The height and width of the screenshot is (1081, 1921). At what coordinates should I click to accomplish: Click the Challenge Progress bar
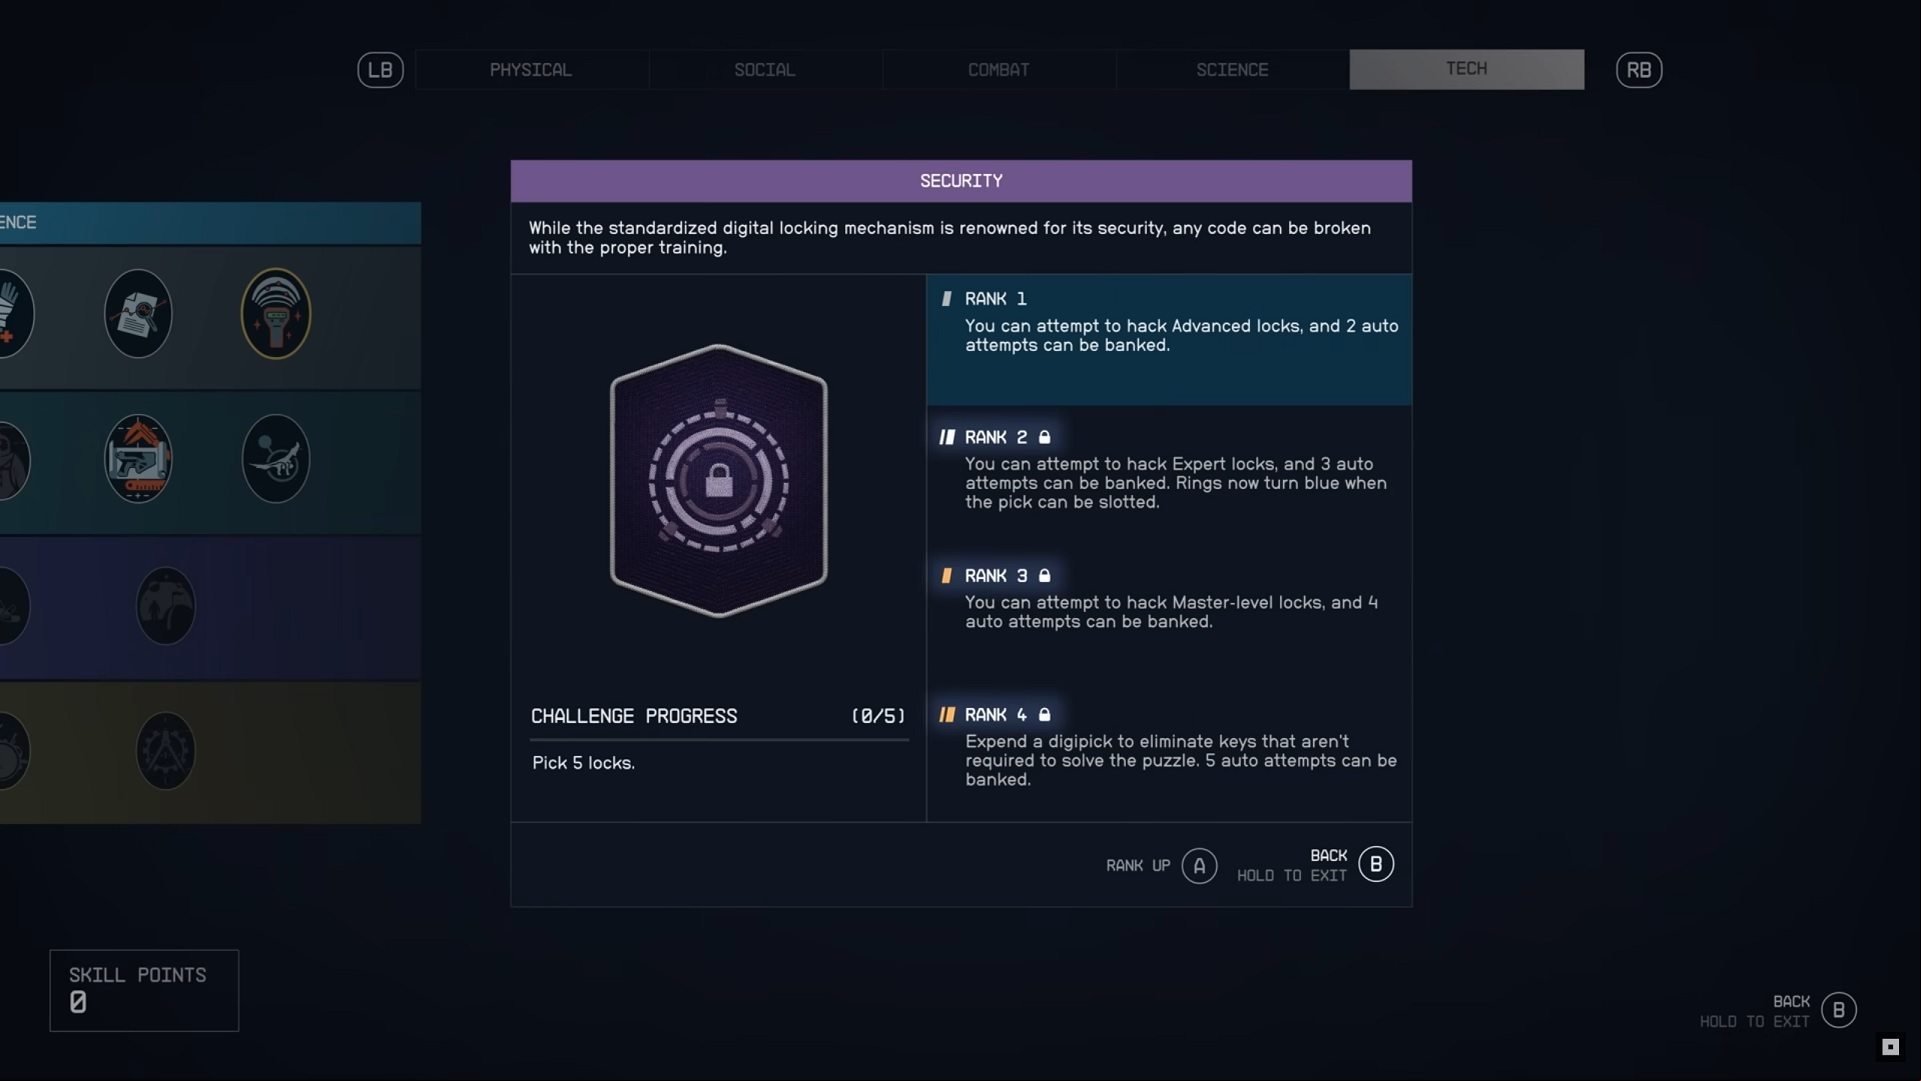pos(719,740)
